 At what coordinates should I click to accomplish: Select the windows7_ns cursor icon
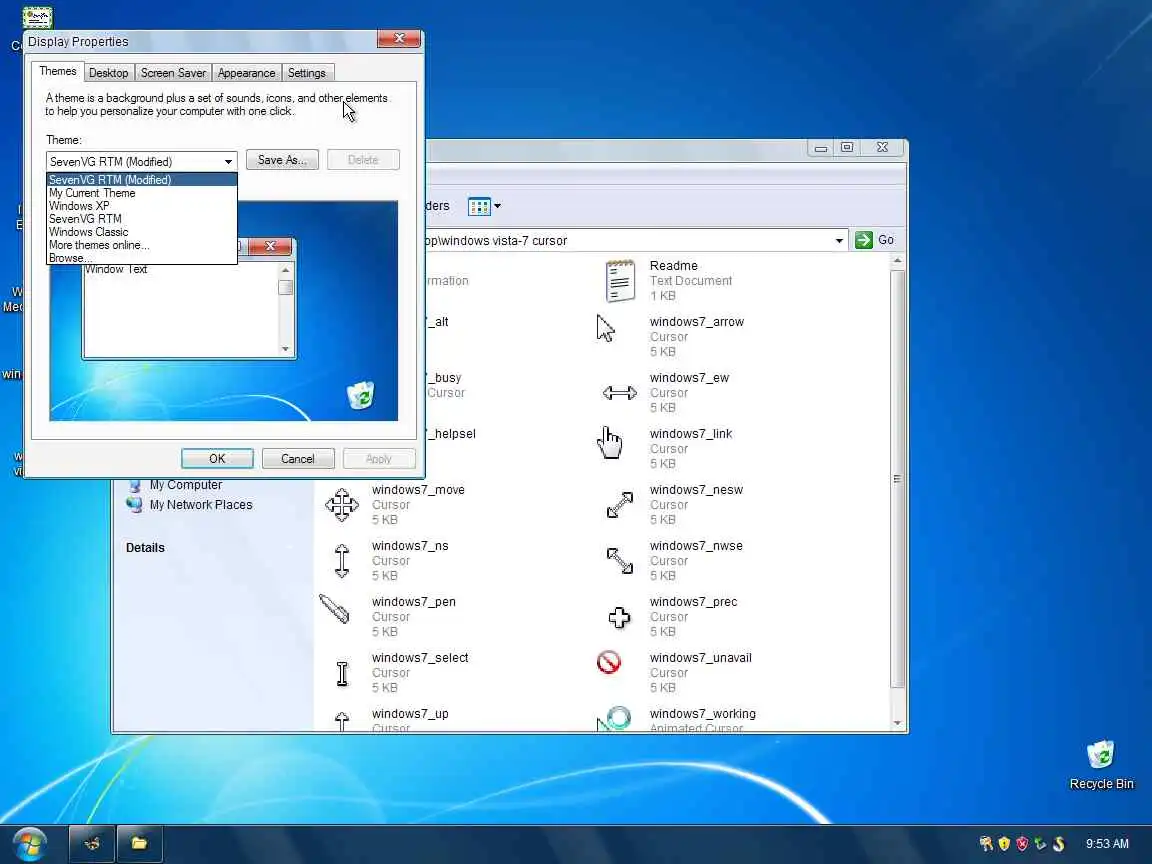click(x=342, y=561)
